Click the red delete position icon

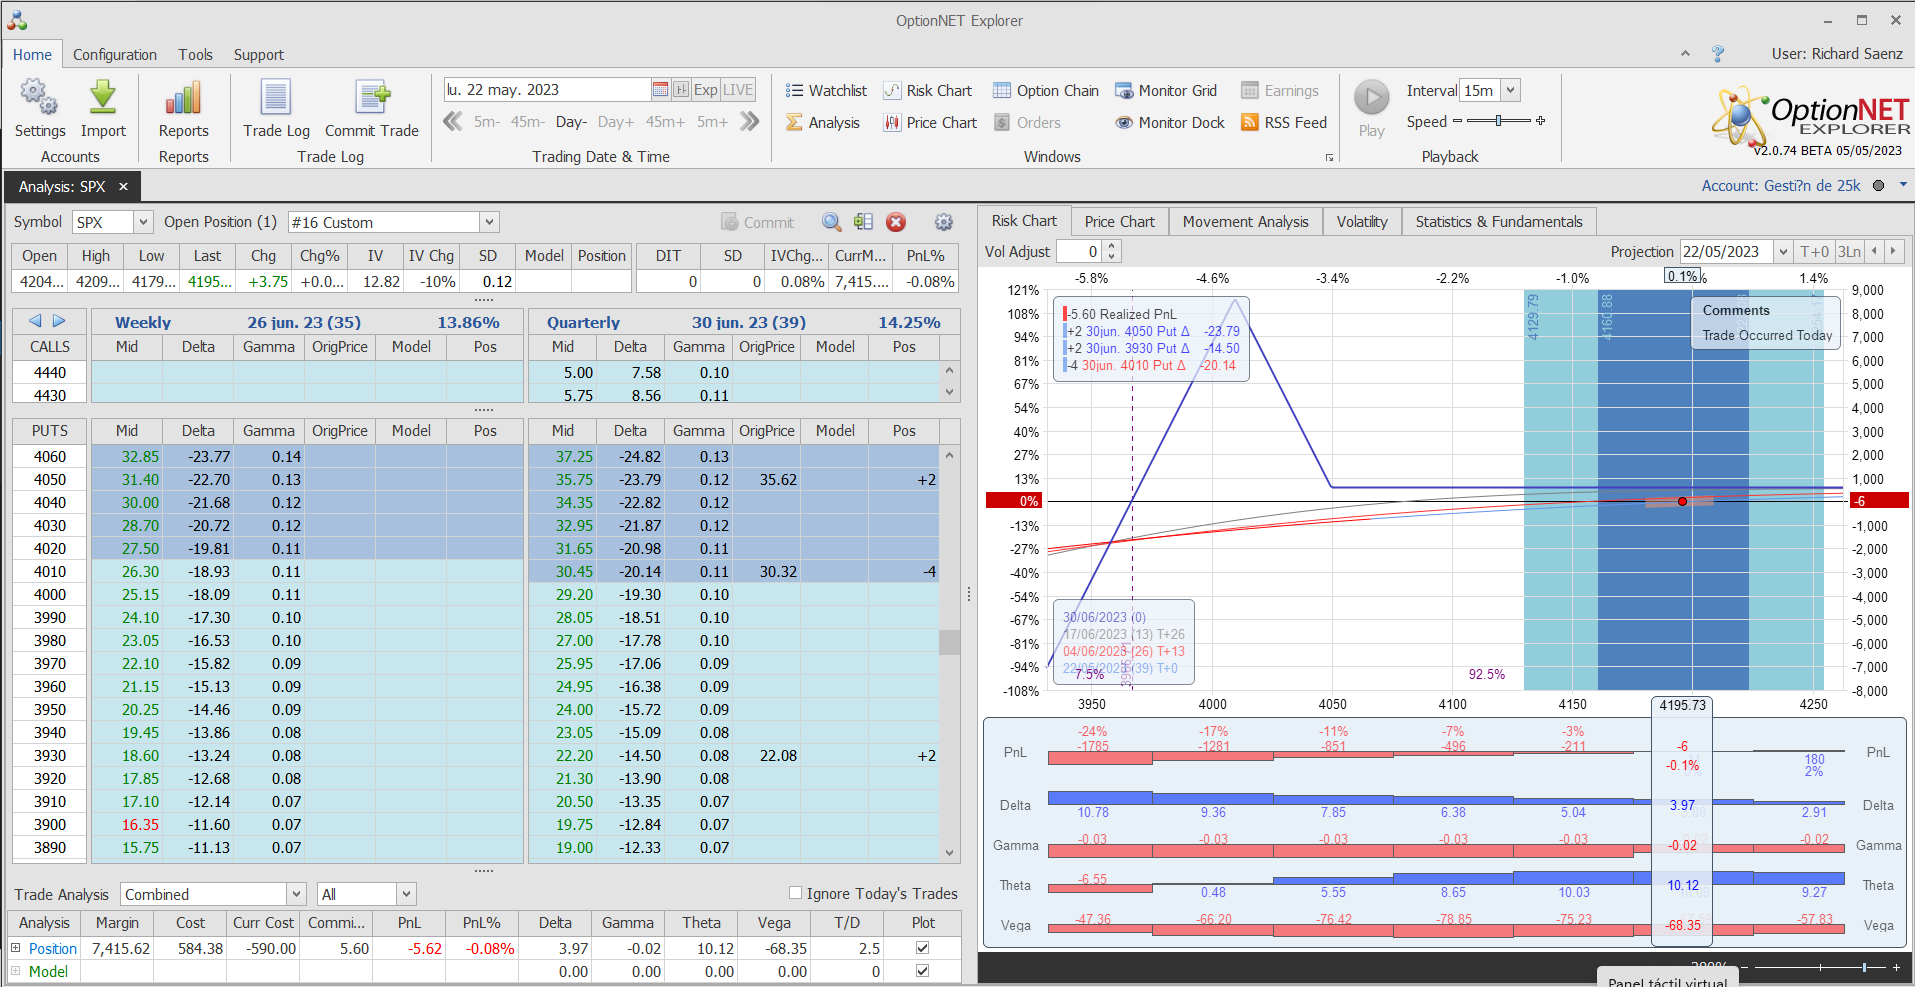896,222
